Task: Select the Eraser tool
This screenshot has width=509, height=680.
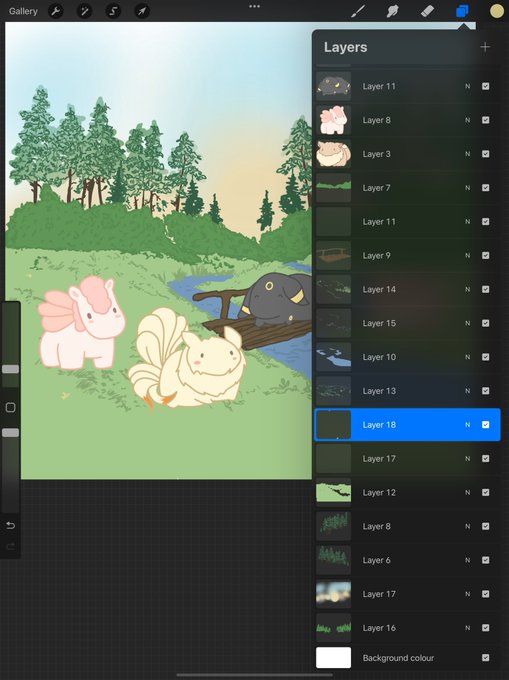Action: (427, 11)
